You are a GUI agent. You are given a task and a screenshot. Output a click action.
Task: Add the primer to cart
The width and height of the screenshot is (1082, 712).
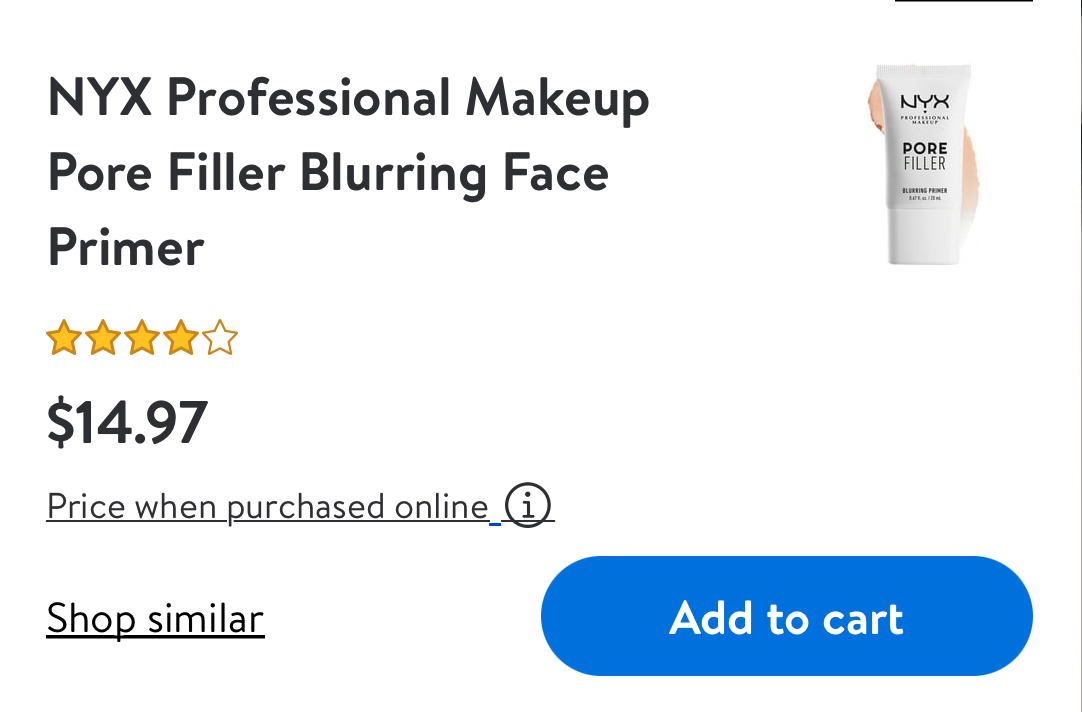[x=787, y=616]
